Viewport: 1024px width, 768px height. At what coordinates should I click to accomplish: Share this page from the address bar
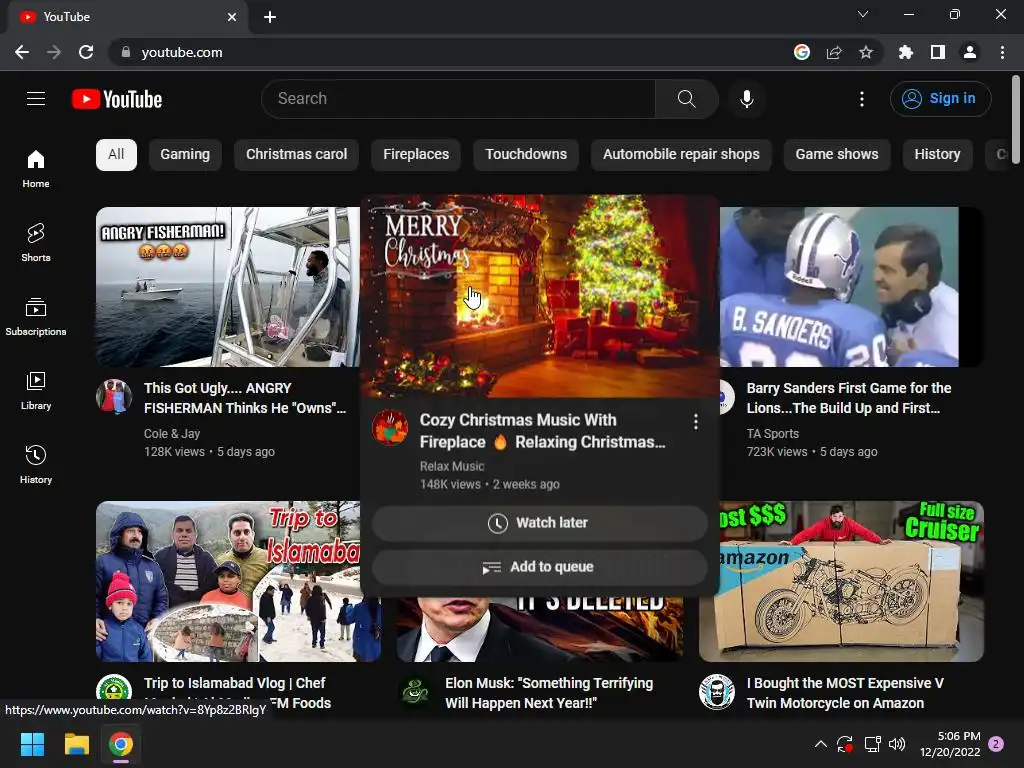[x=834, y=52]
